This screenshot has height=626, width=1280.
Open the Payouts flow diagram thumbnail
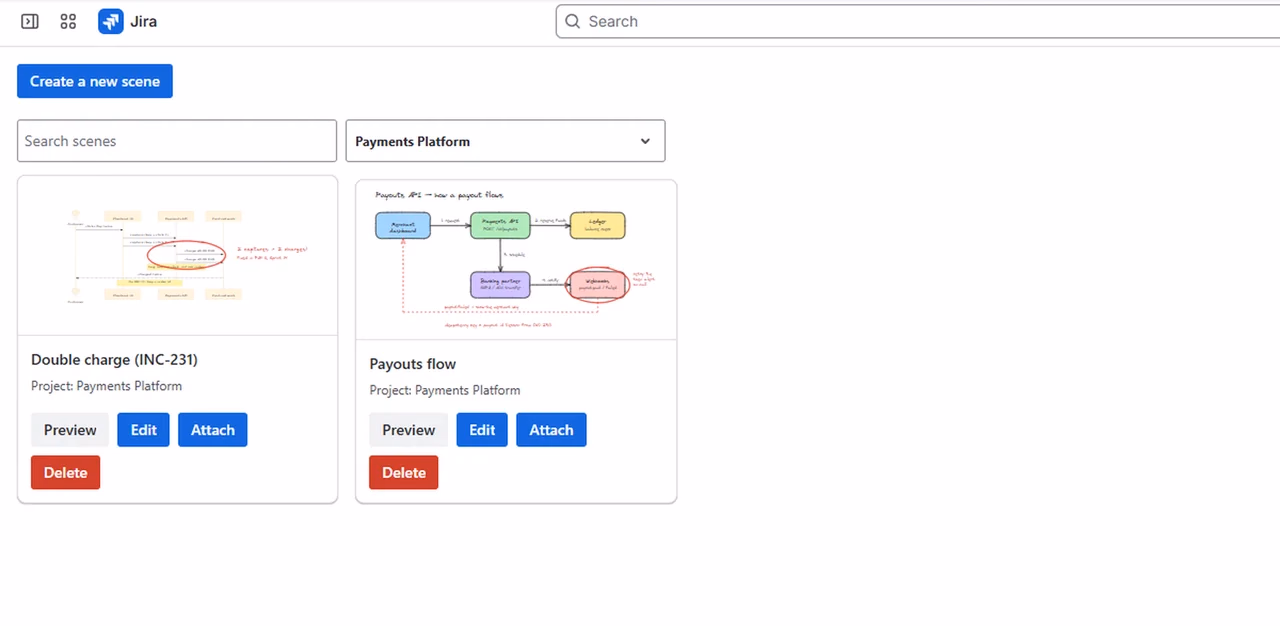[x=516, y=260]
